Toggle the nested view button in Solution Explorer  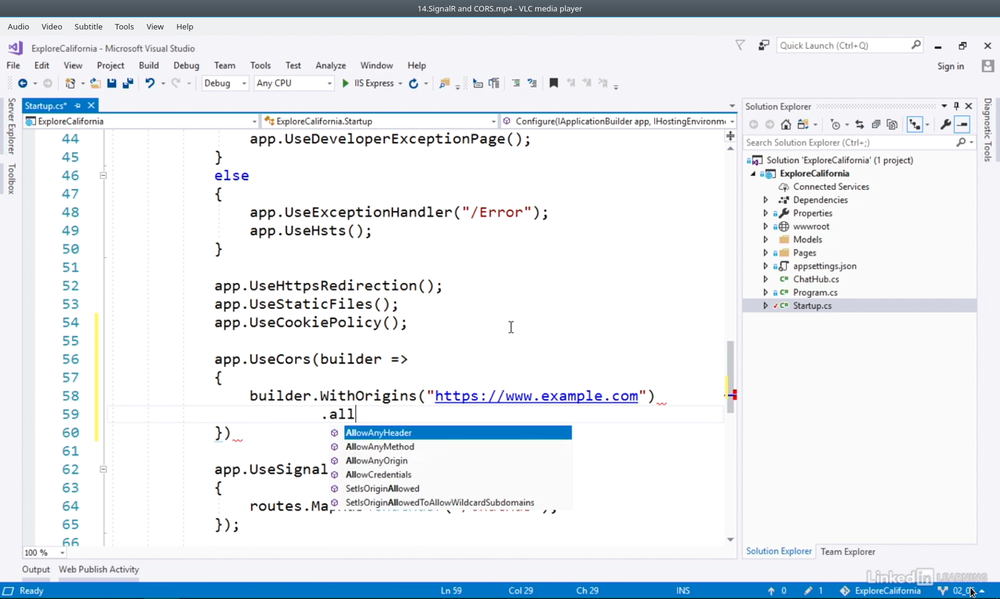tap(915, 124)
